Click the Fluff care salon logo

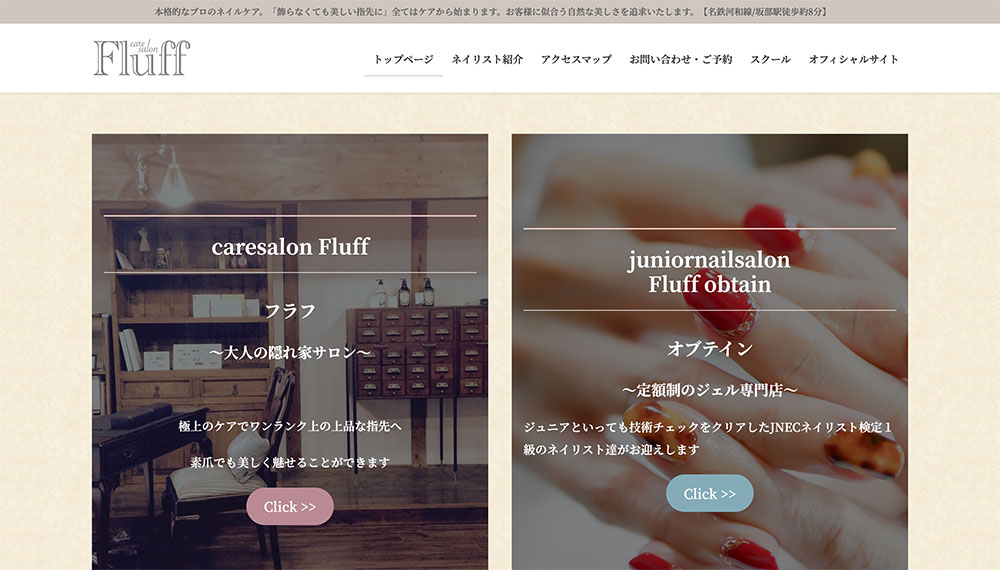[x=142, y=58]
